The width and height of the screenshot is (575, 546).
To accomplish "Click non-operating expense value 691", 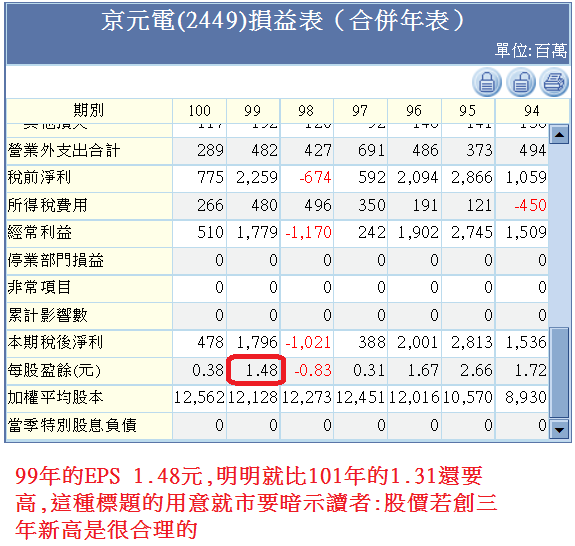I will coord(371,150).
